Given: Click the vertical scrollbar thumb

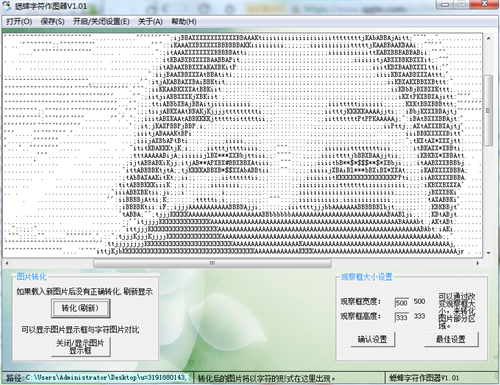Looking at the screenshot, I should click(488, 110).
